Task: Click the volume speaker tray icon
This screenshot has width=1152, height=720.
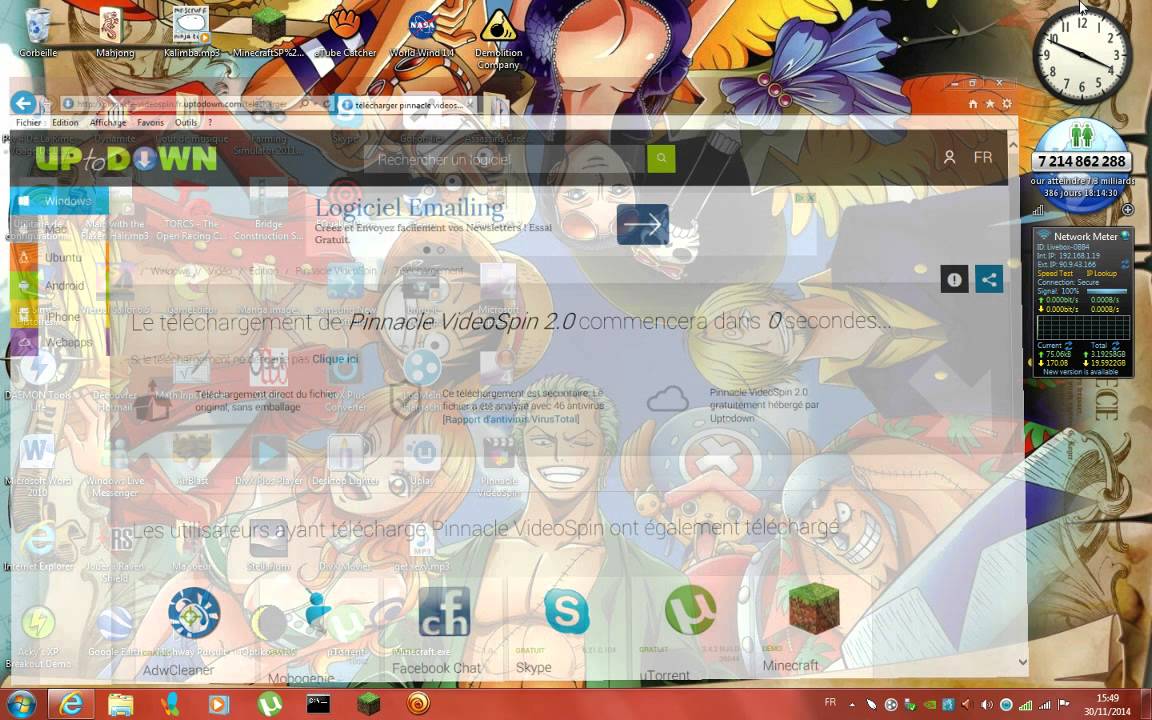Action: pyautogui.click(x=986, y=705)
